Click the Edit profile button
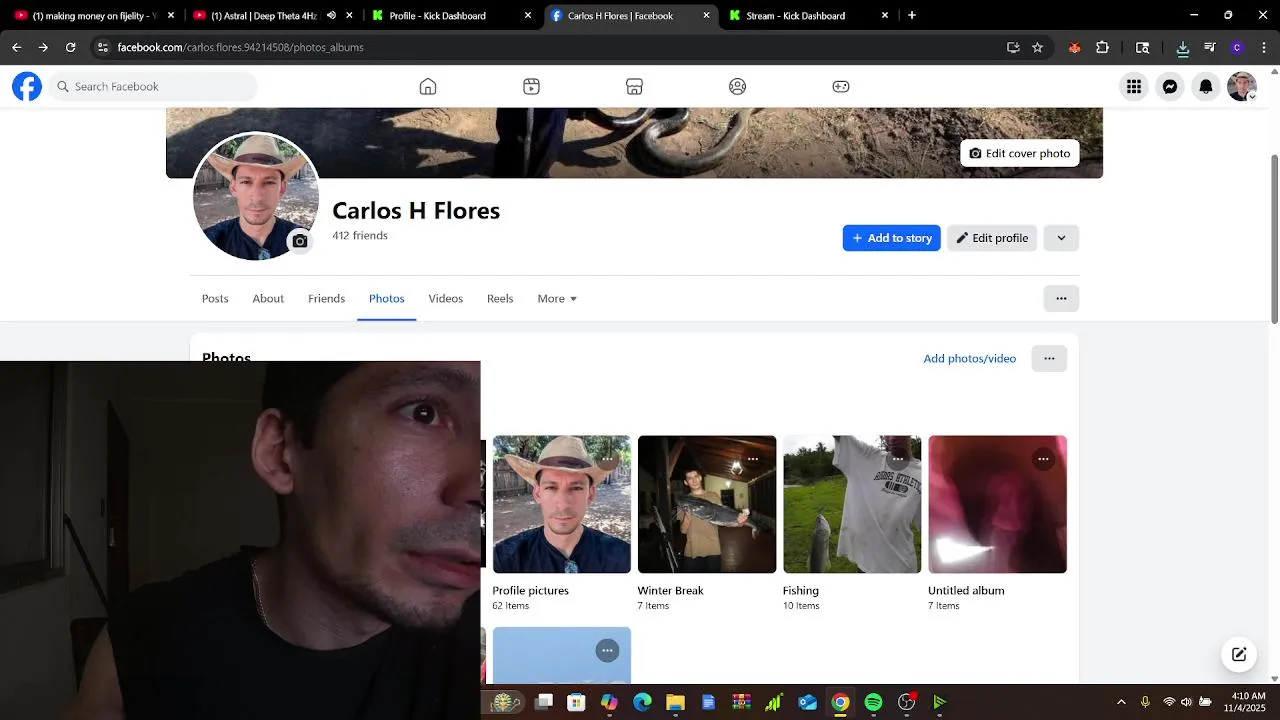Viewport: 1280px width, 720px height. pyautogui.click(x=992, y=238)
